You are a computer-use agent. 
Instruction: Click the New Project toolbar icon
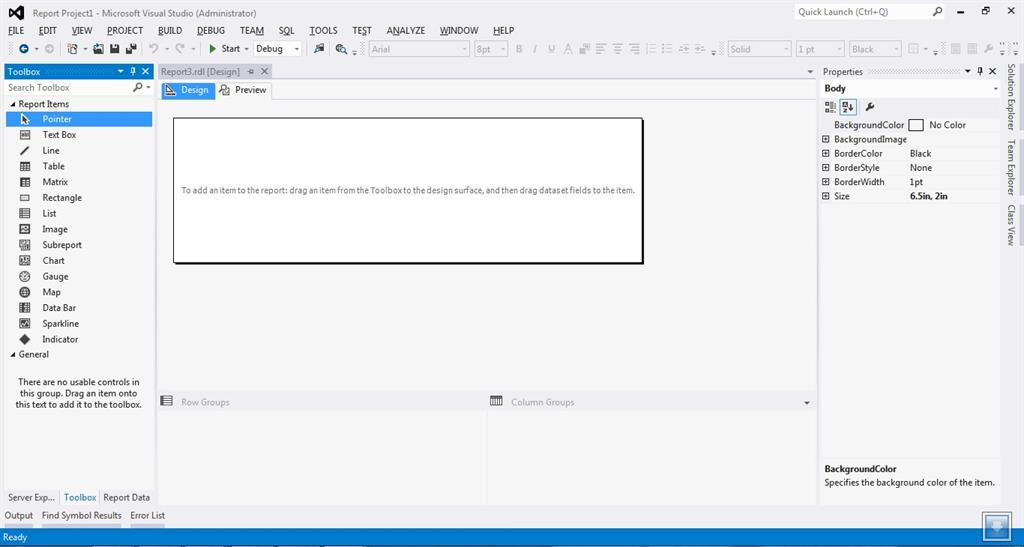tap(72, 49)
